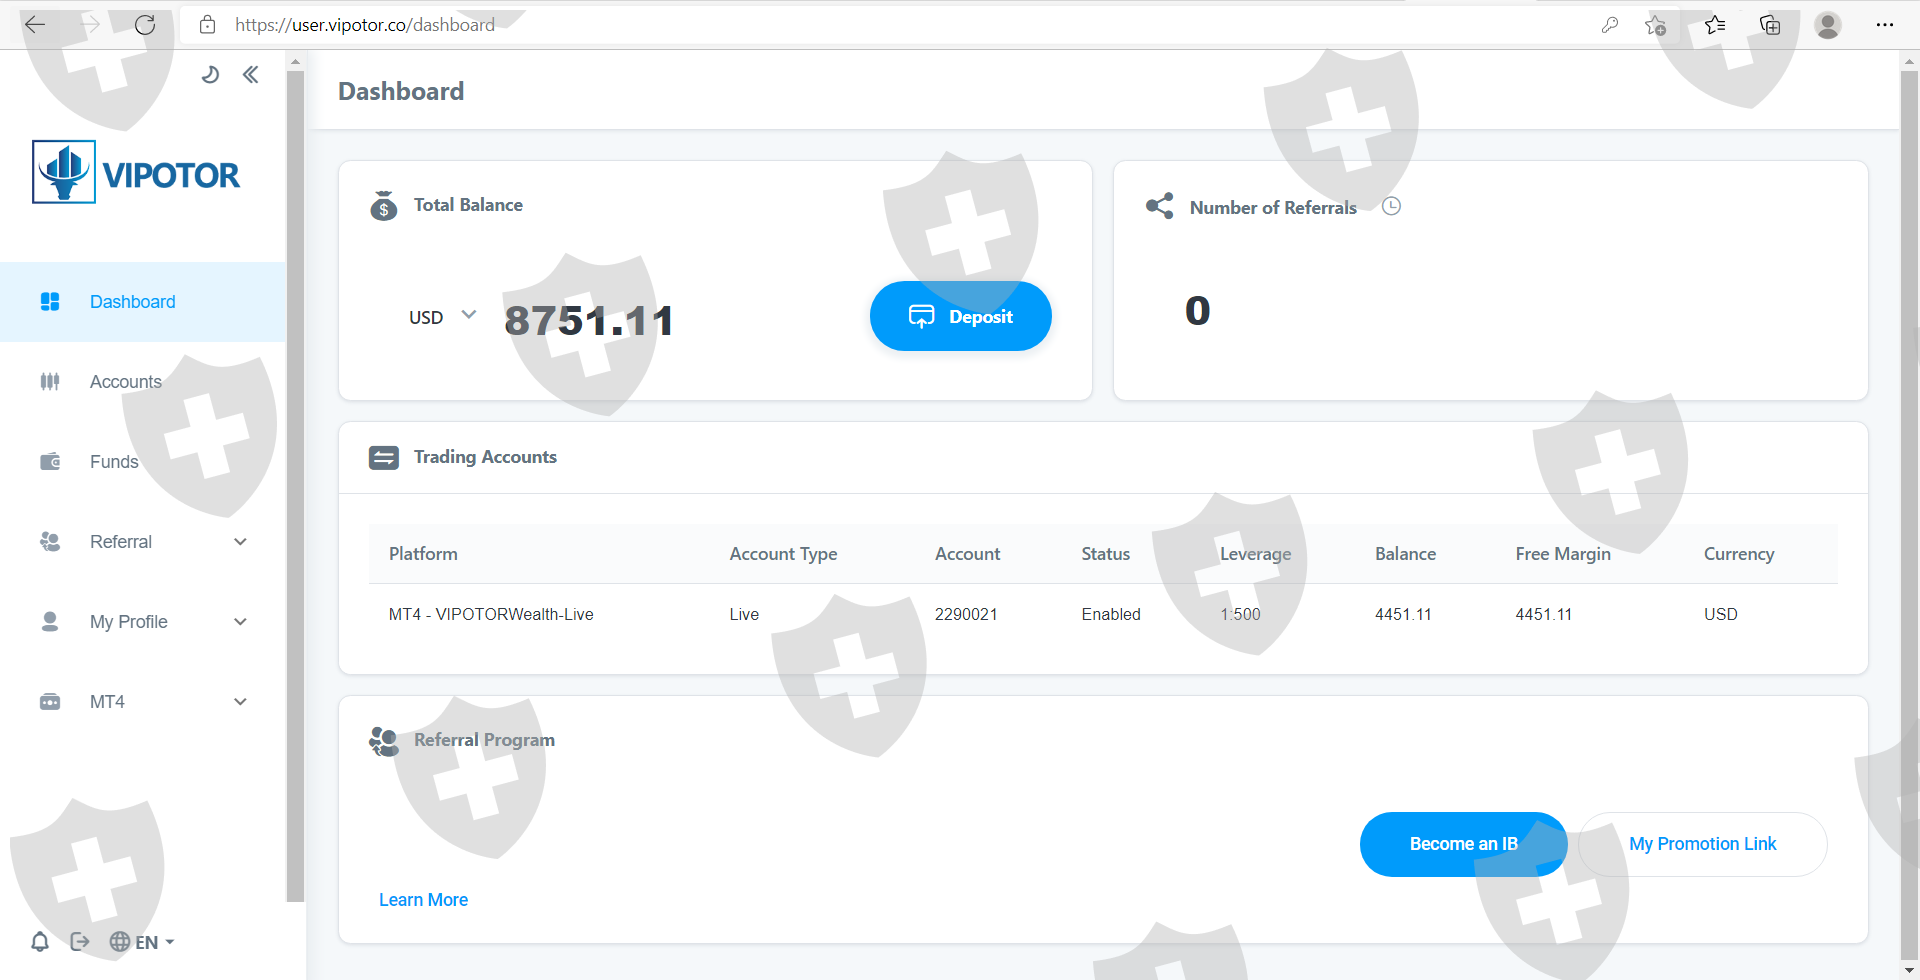The width and height of the screenshot is (1920, 980).
Task: Open browser profile avatar icon
Action: coord(1827,25)
